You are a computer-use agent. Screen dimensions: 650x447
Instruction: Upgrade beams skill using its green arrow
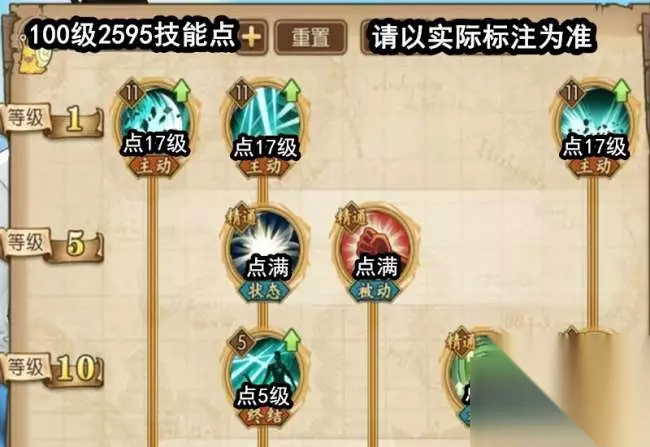(291, 91)
